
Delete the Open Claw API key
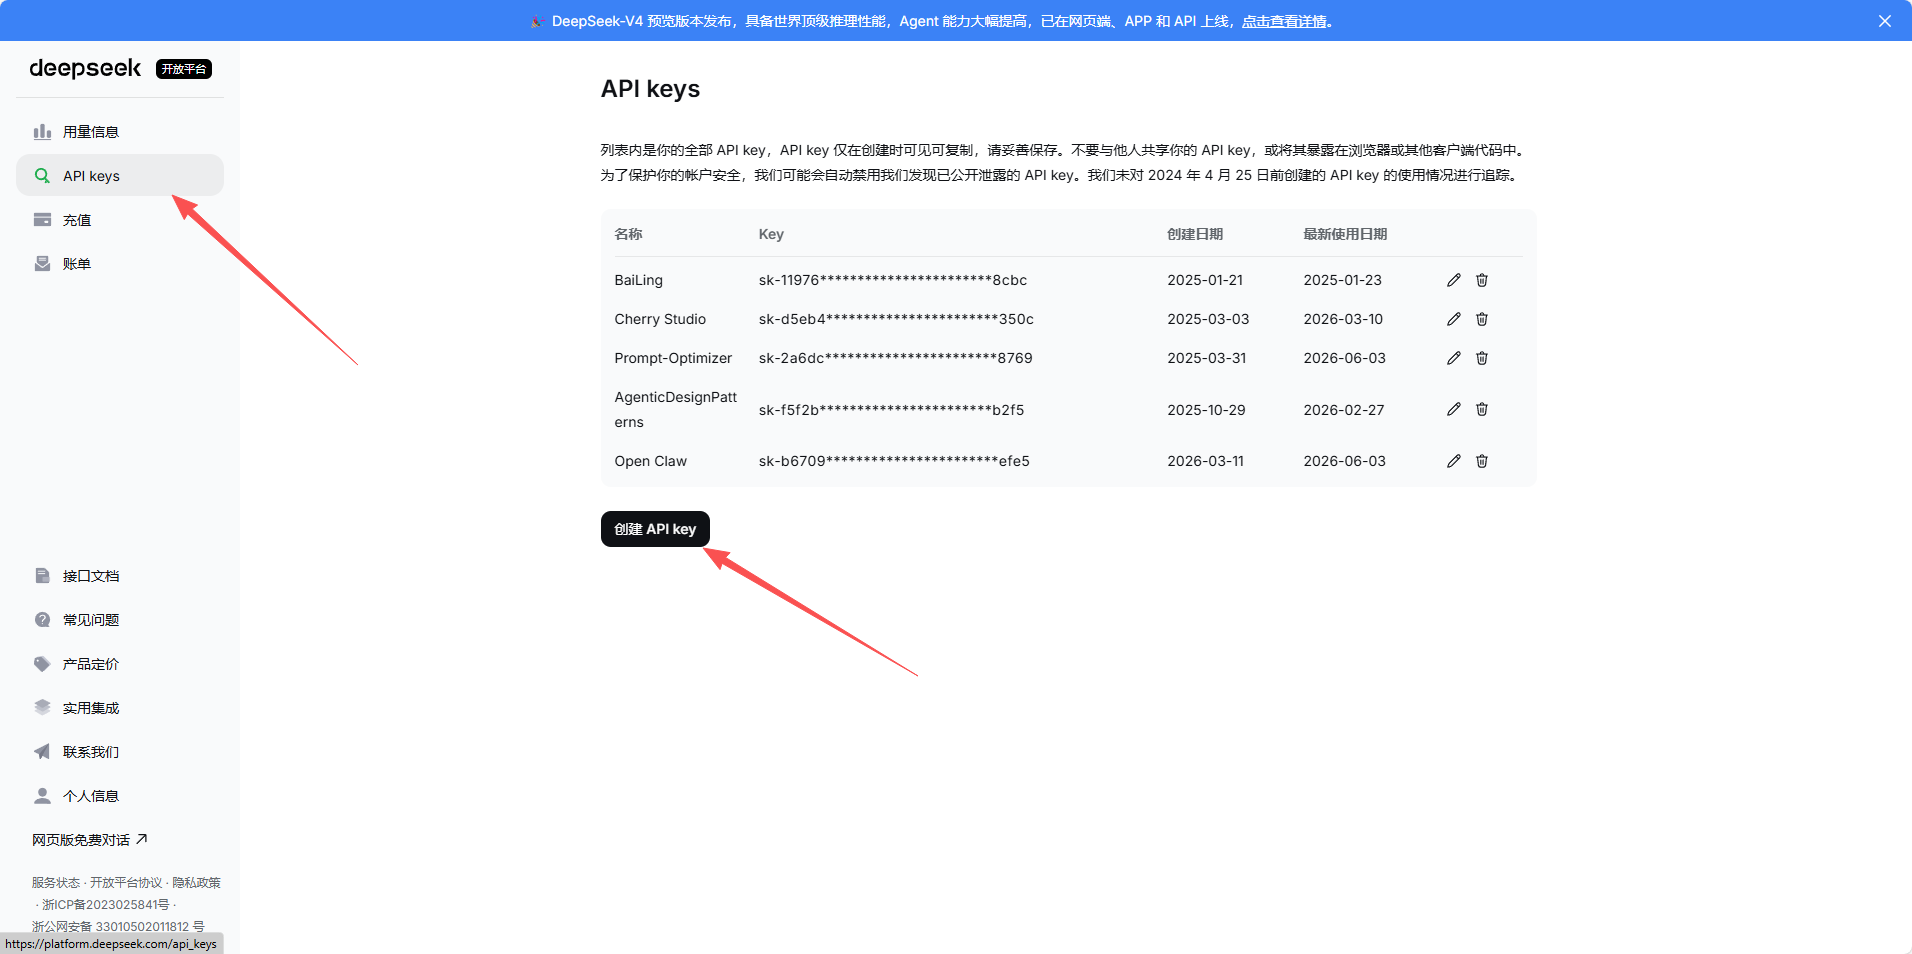(1482, 461)
